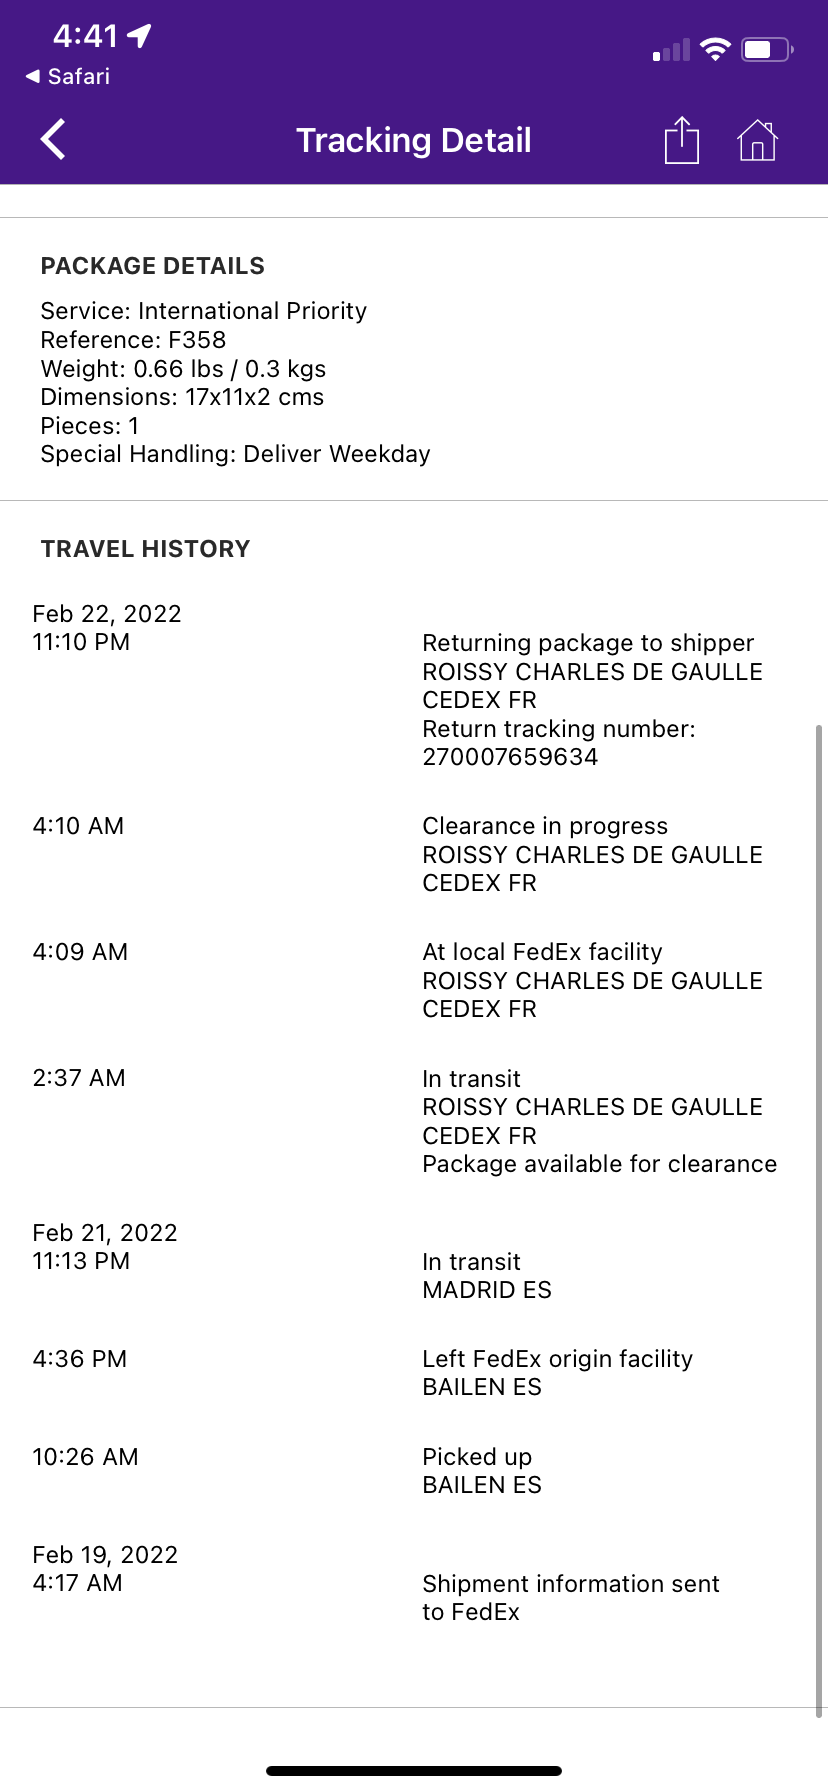Tap the location arrow beside the time

tap(140, 36)
